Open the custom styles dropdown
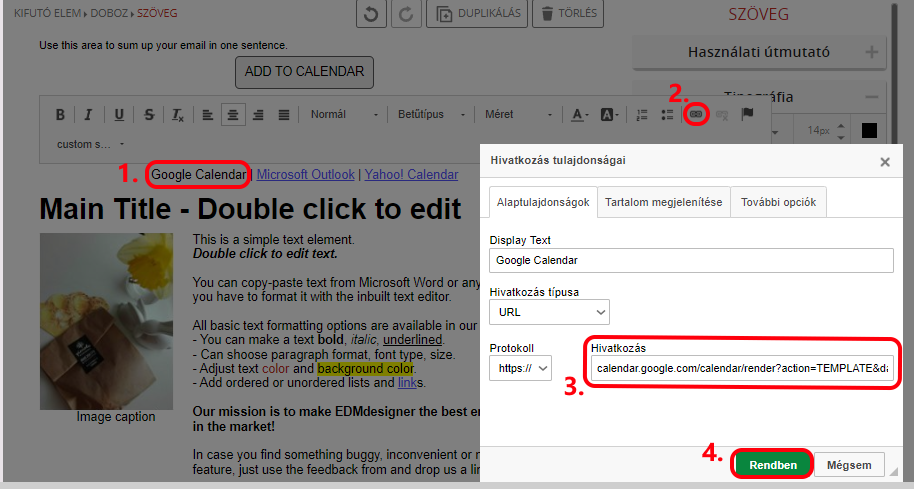 (90, 144)
